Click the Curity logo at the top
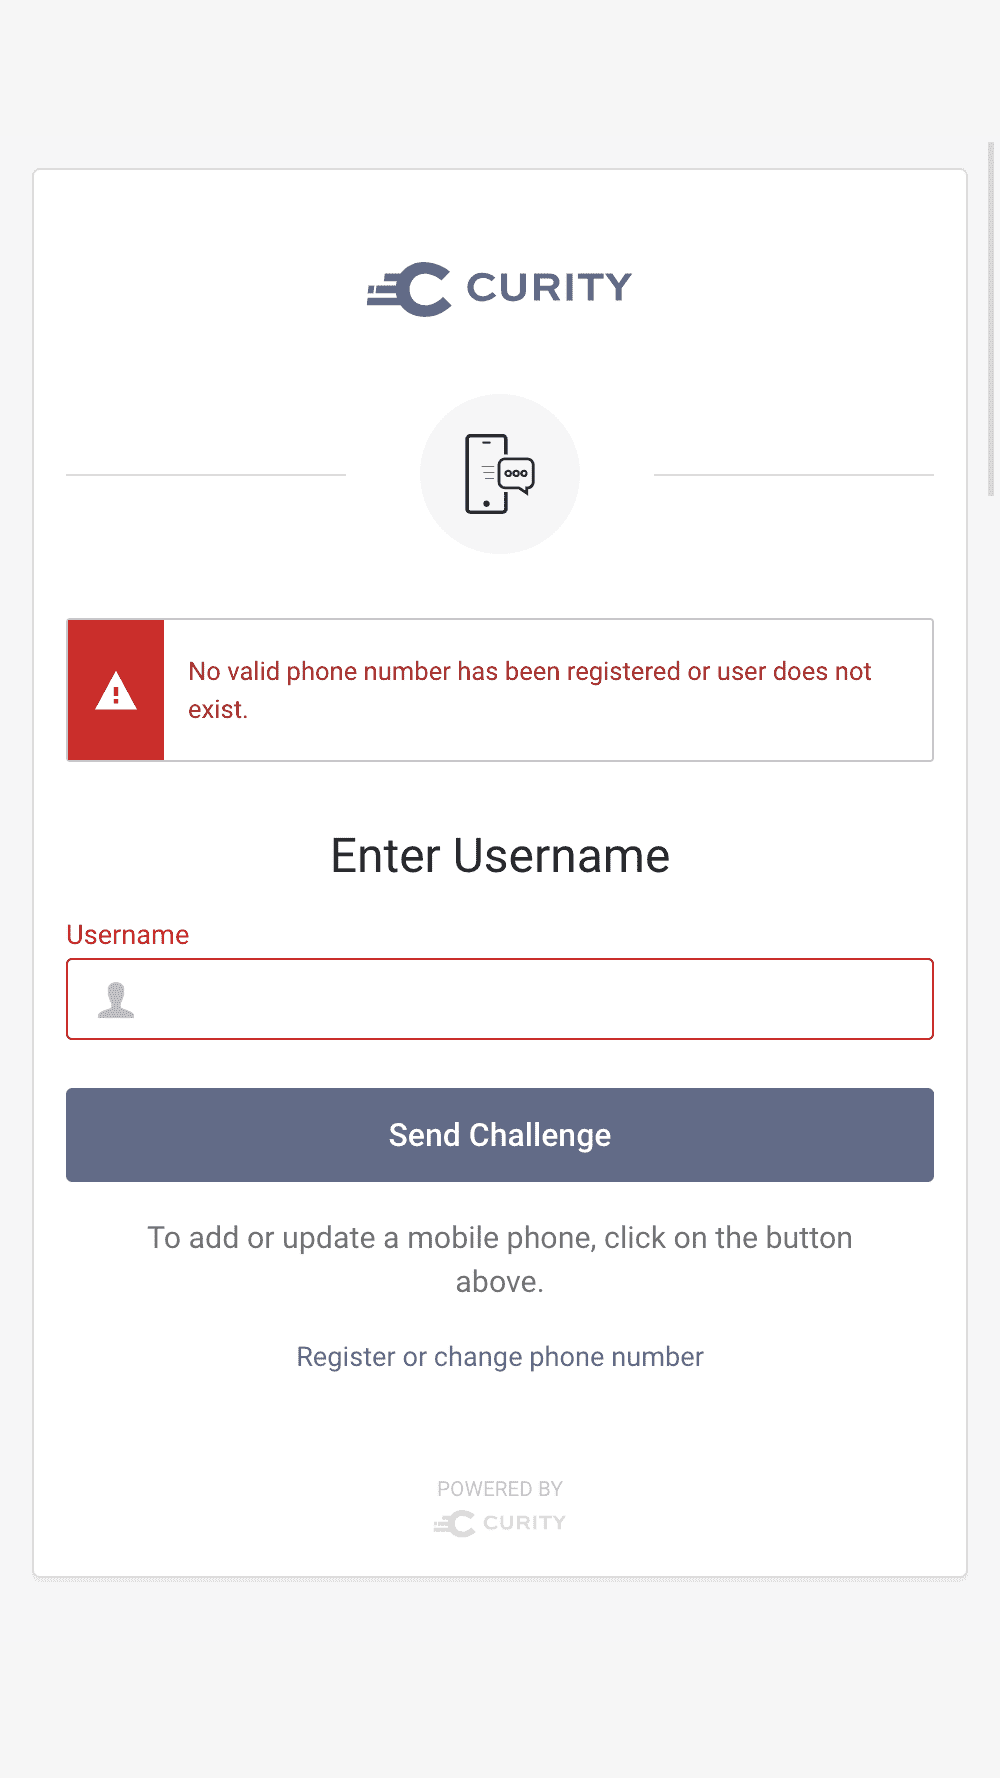Viewport: 1000px width, 1778px height. pyautogui.click(x=500, y=288)
